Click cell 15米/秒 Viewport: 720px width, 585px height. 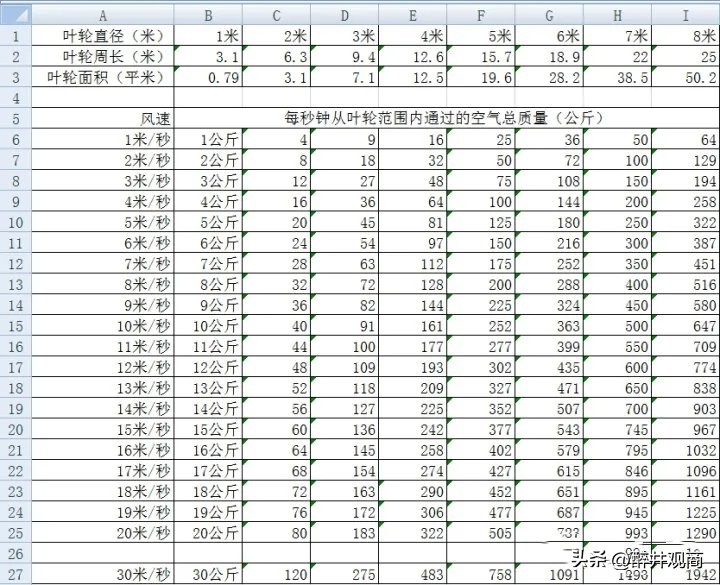pos(103,429)
